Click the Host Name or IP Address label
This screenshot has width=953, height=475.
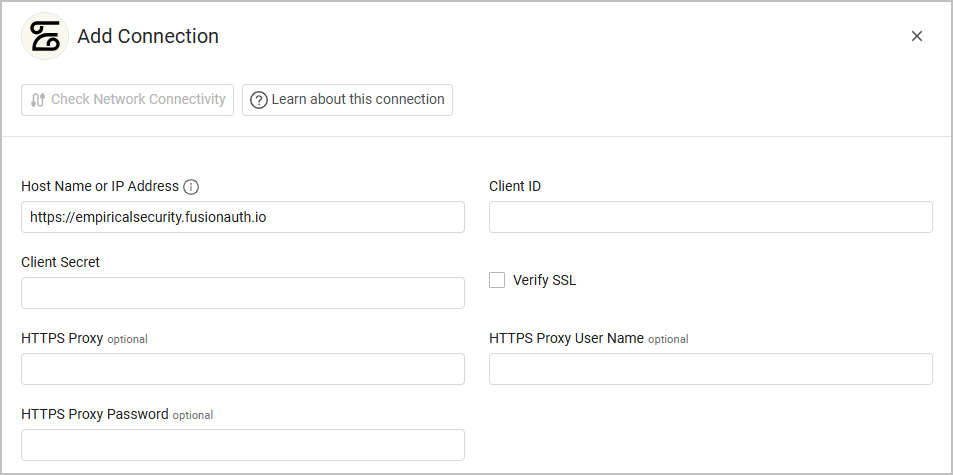[100, 186]
